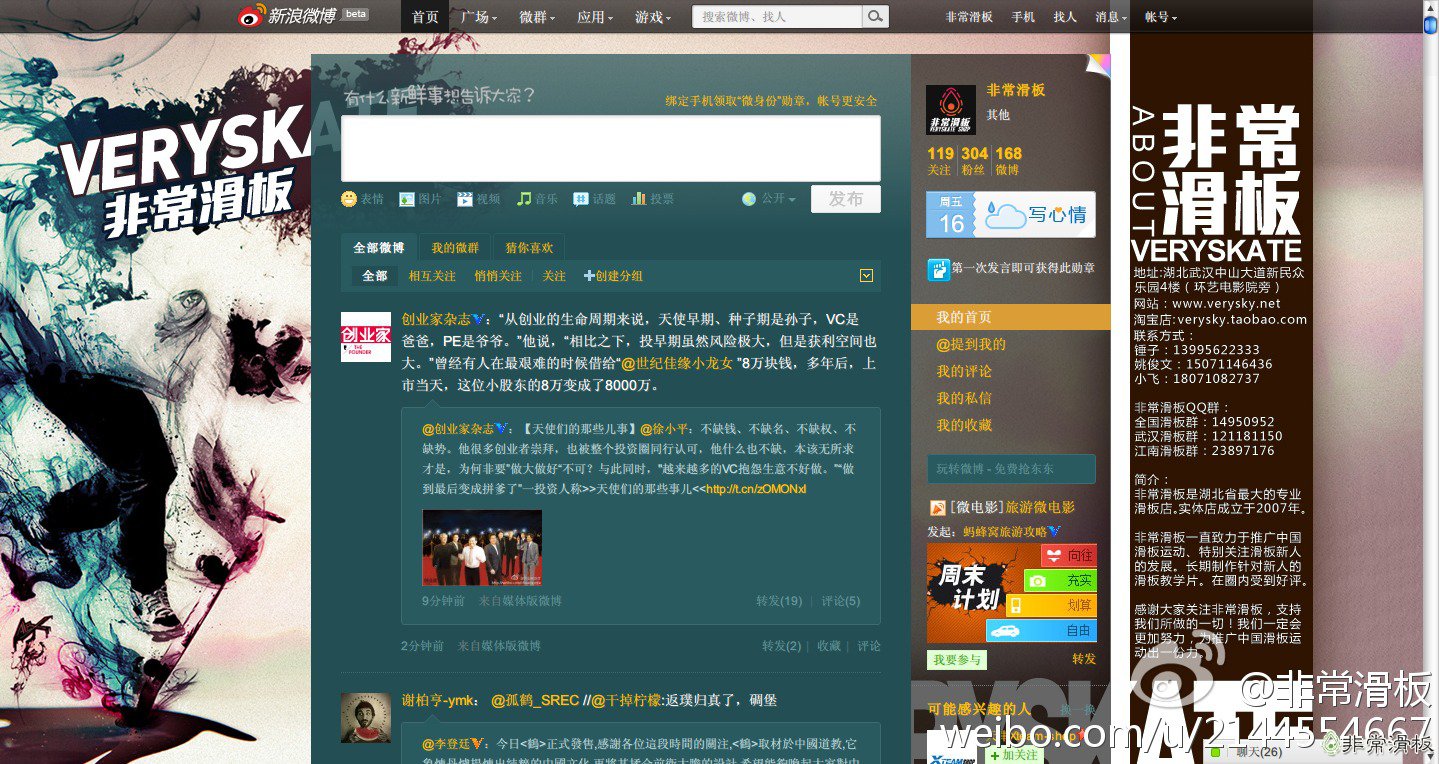Attach a picture with 图片
Screen dimensions: 1439x764
[x=420, y=199]
